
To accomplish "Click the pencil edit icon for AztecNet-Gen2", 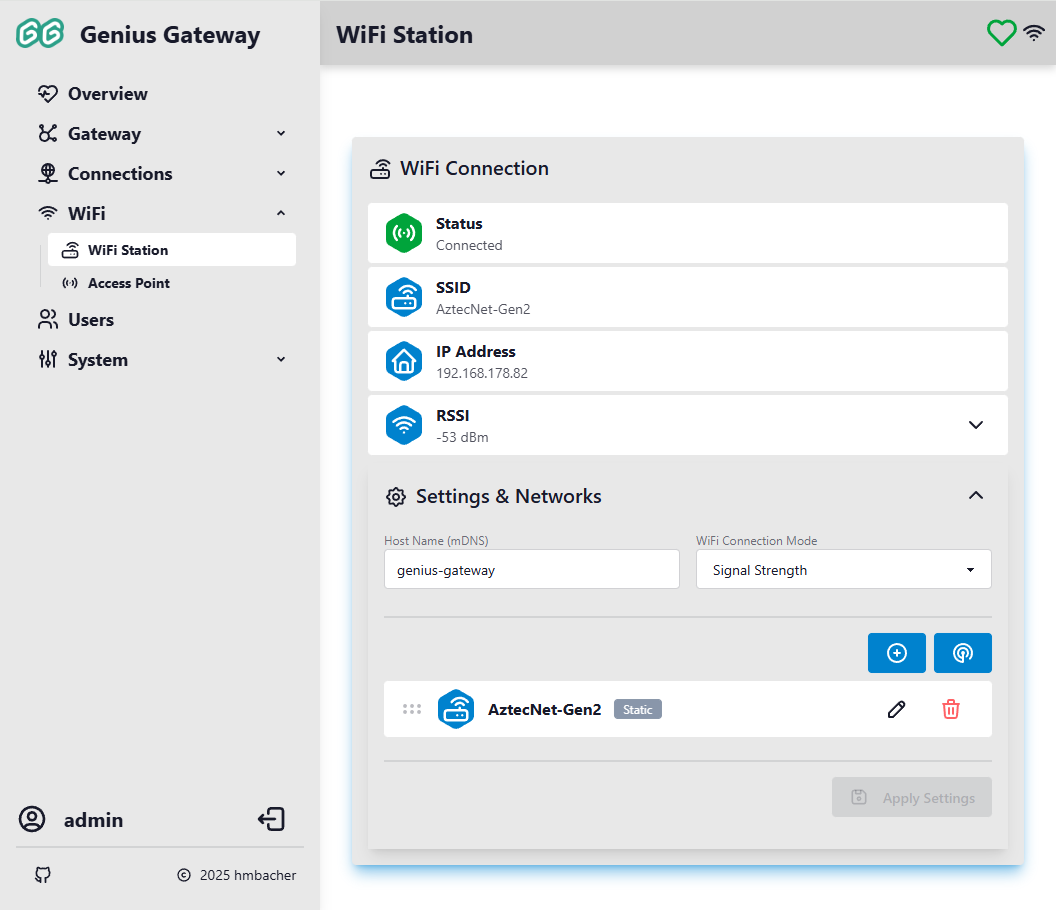I will [x=897, y=709].
